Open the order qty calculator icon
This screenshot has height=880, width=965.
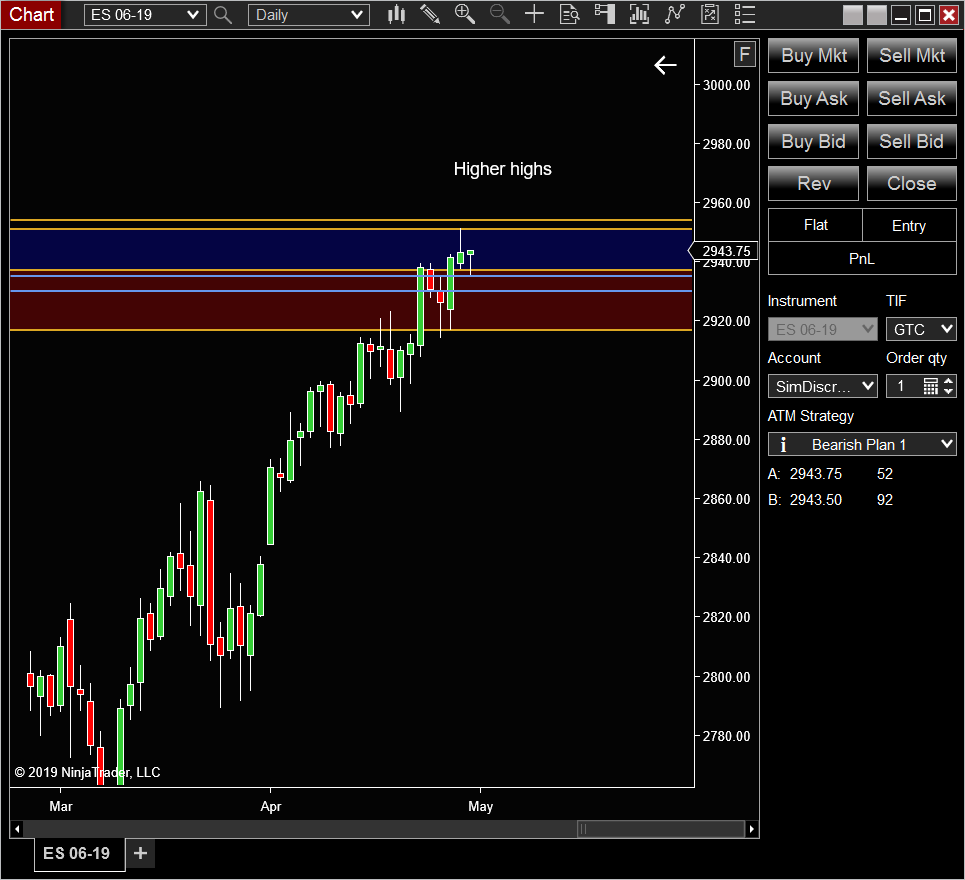pyautogui.click(x=931, y=386)
